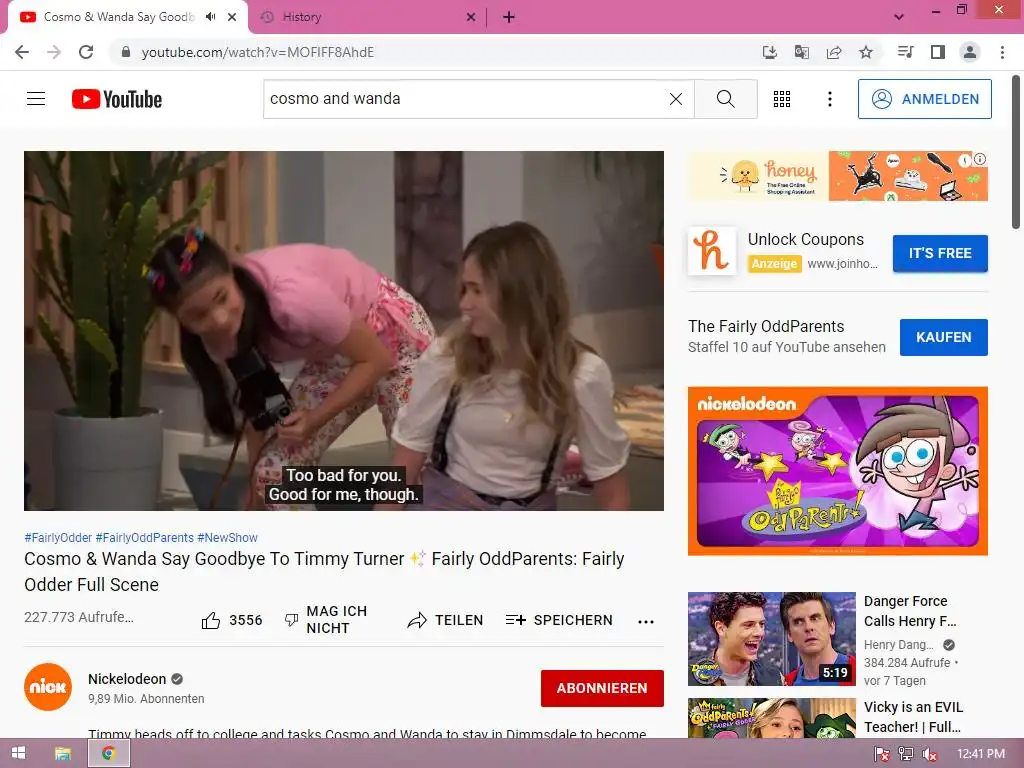Screen dimensions: 1024x768
Task: Expand the tab search chevron
Action: [x=899, y=17]
